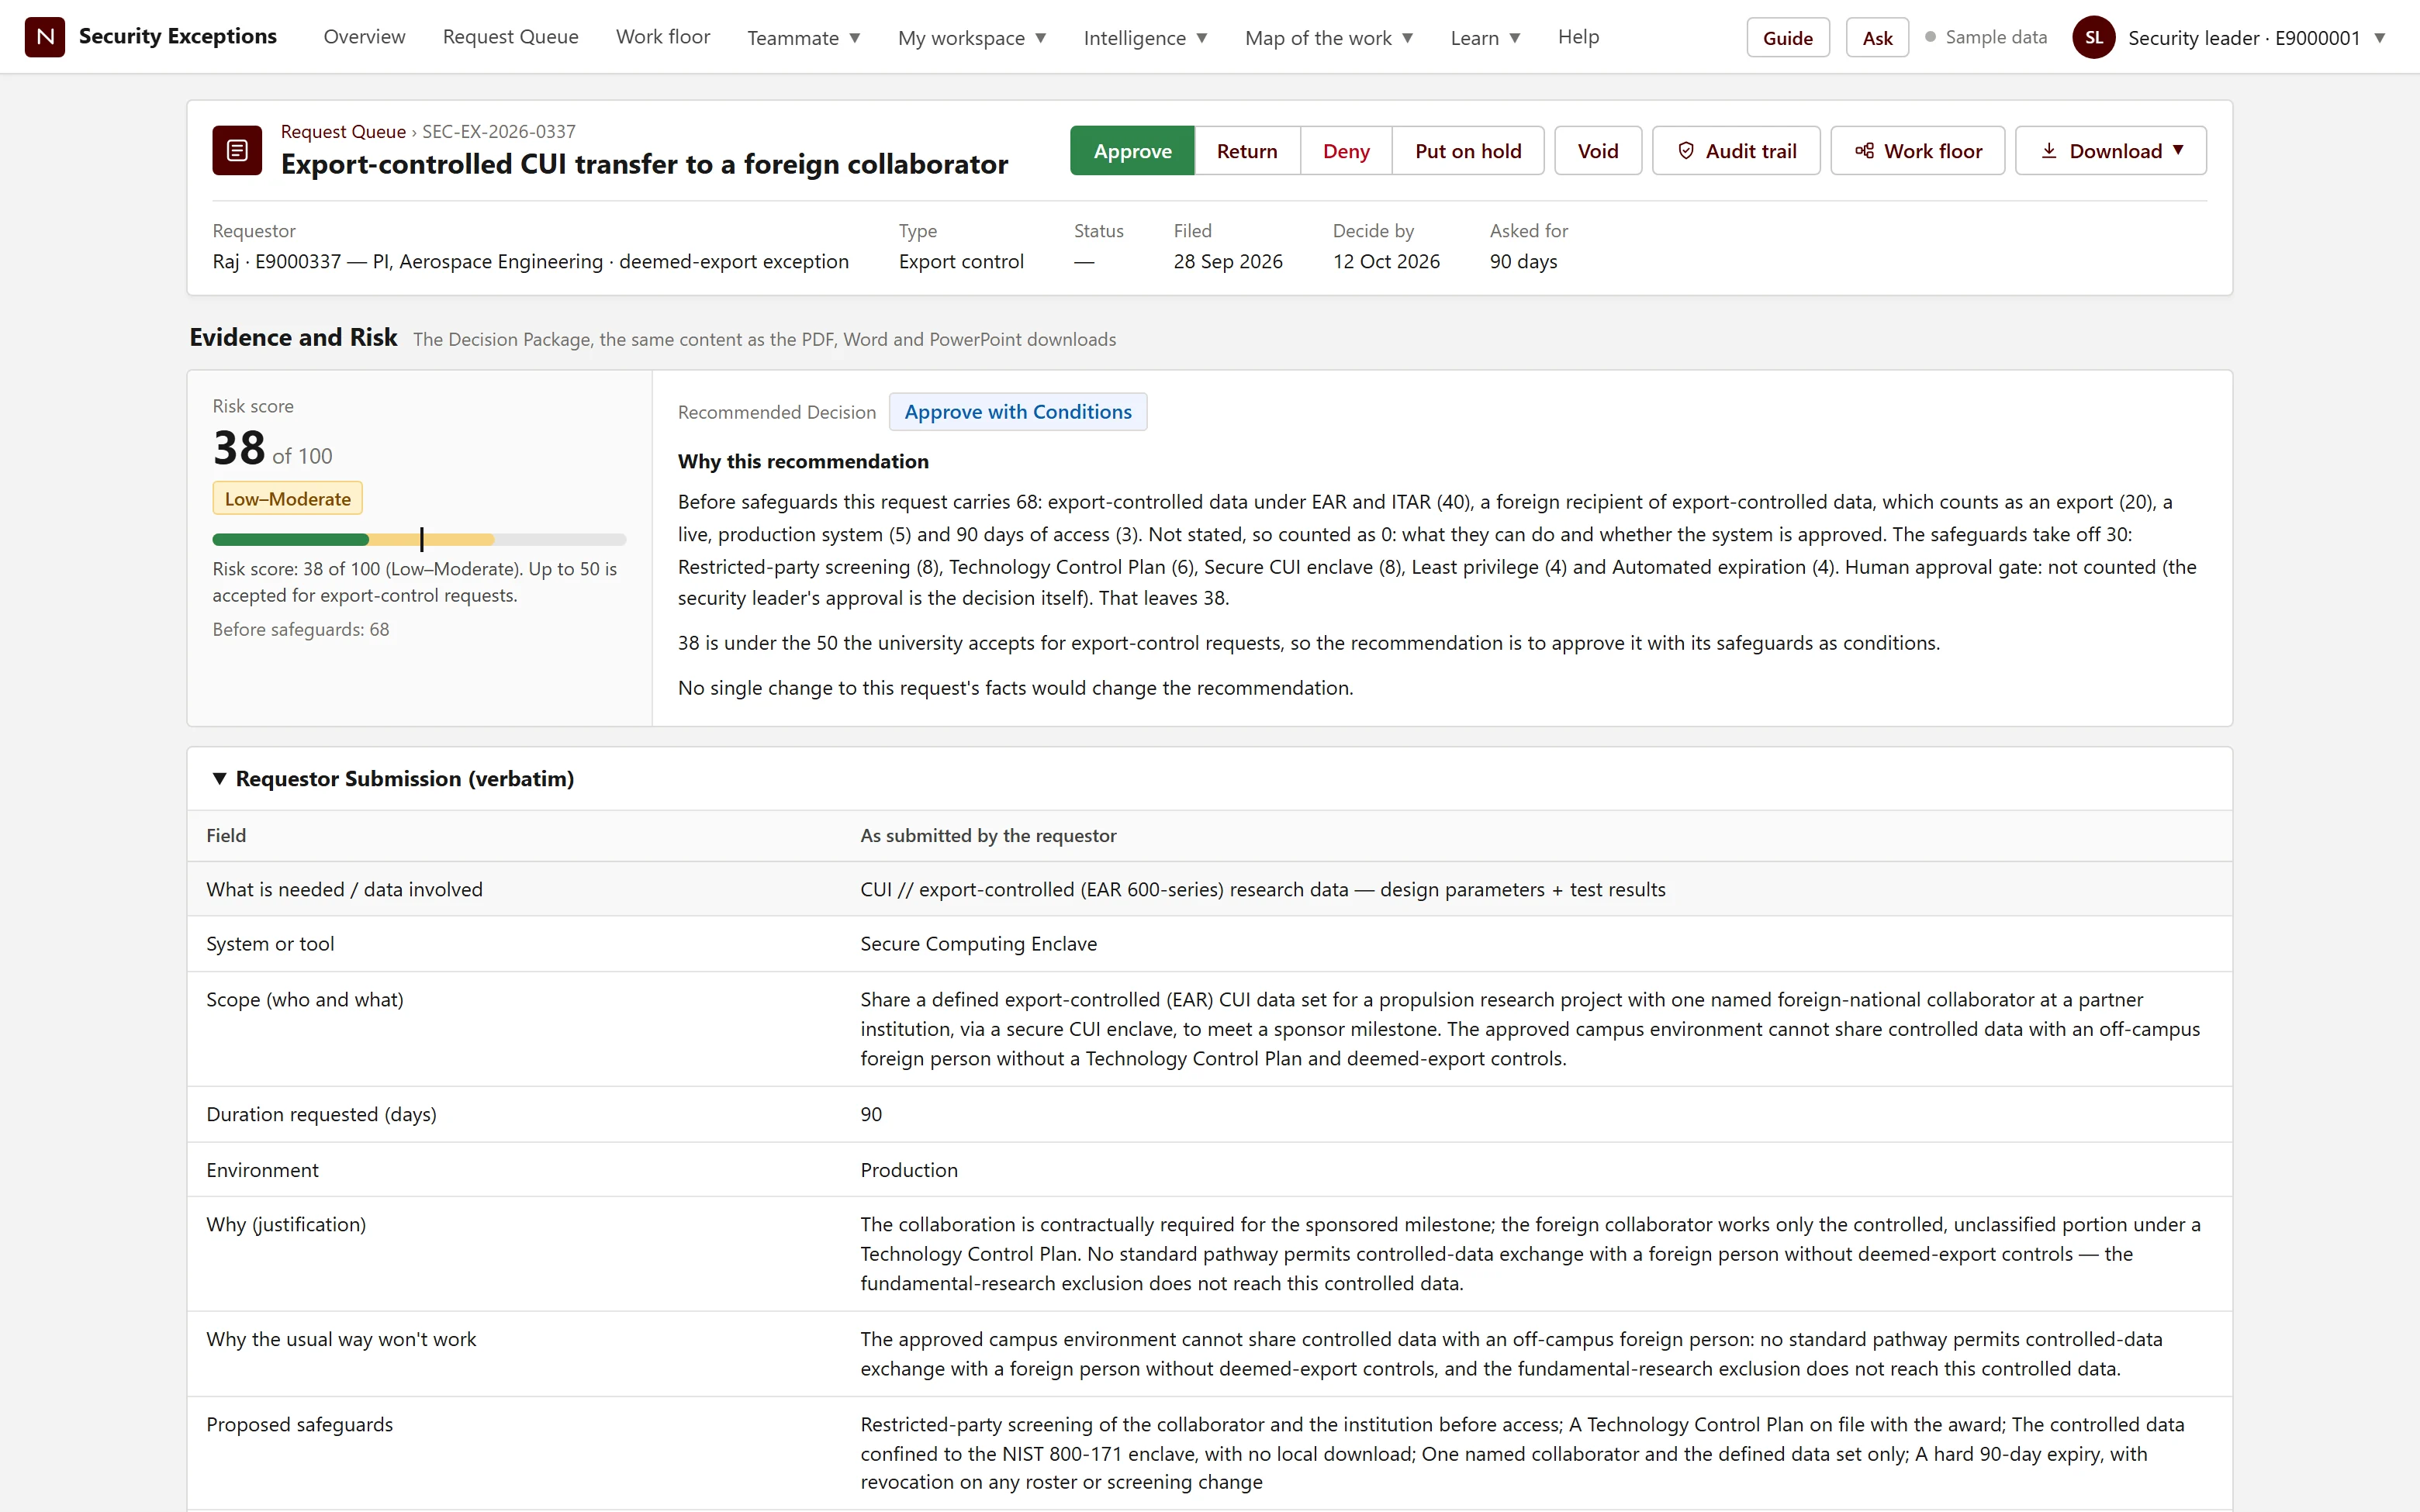Follow the Request Queue breadcrumb link
Screen dimensions: 2420x1512
tap(343, 132)
